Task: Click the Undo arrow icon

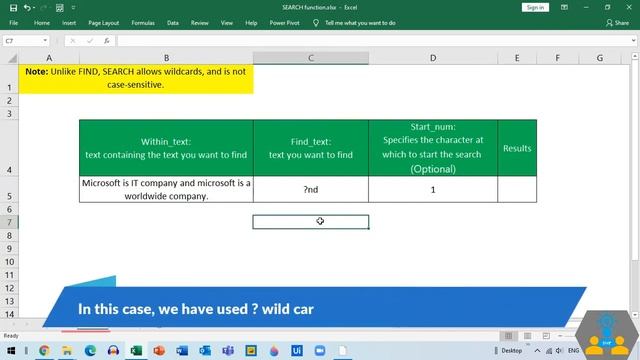Action: click(27, 8)
